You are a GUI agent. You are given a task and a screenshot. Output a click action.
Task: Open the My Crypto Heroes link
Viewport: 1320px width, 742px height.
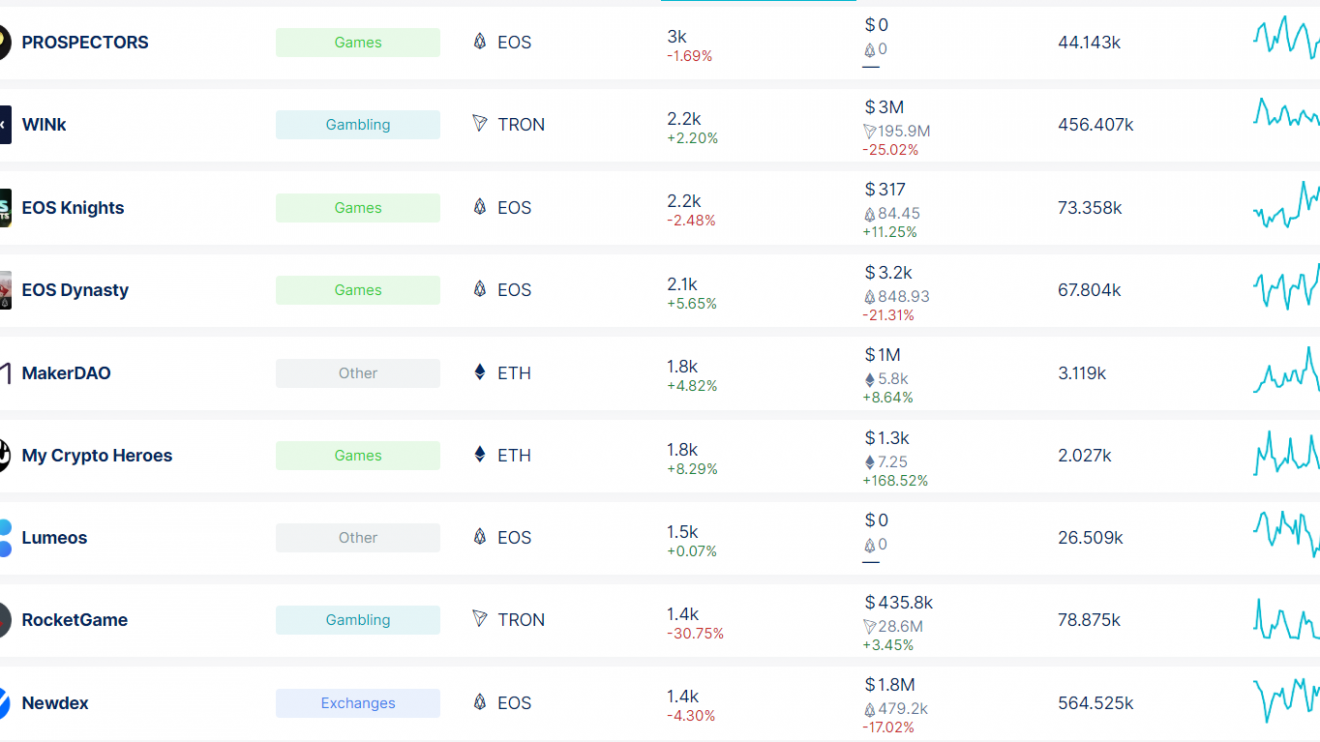point(97,455)
